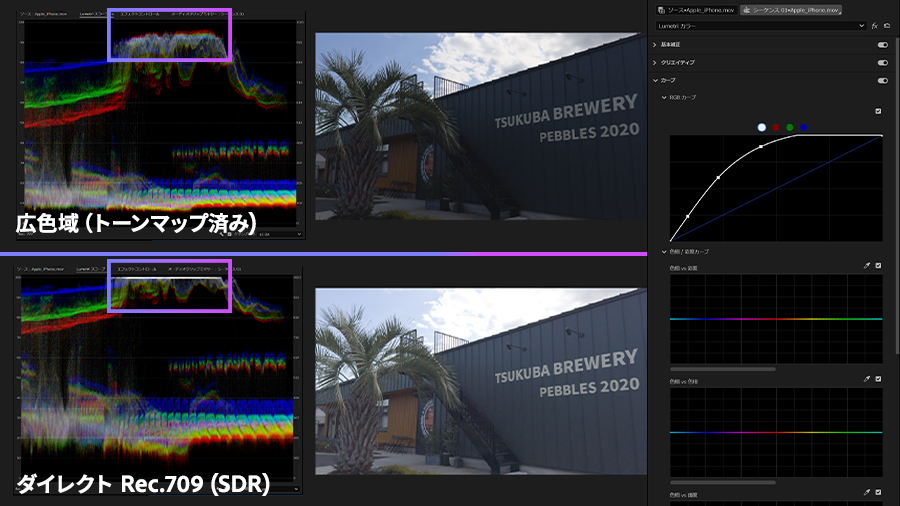The width and height of the screenshot is (900, 506).
Task: Uncheck the 色相 vs 彩度 curve checkbox
Action: (x=878, y=266)
